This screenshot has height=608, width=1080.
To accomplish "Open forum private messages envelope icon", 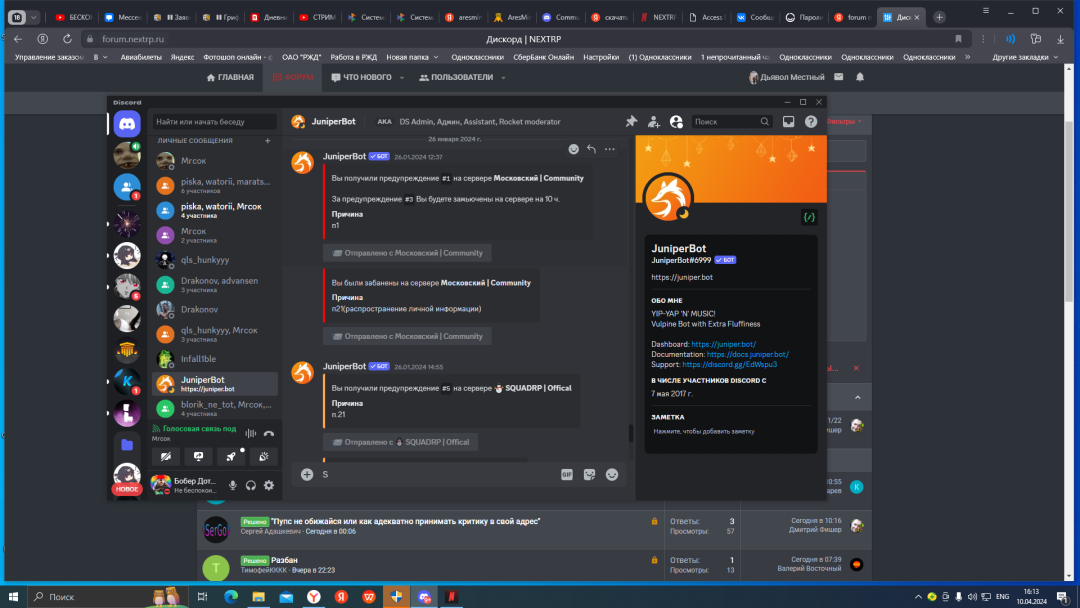I will tap(838, 77).
